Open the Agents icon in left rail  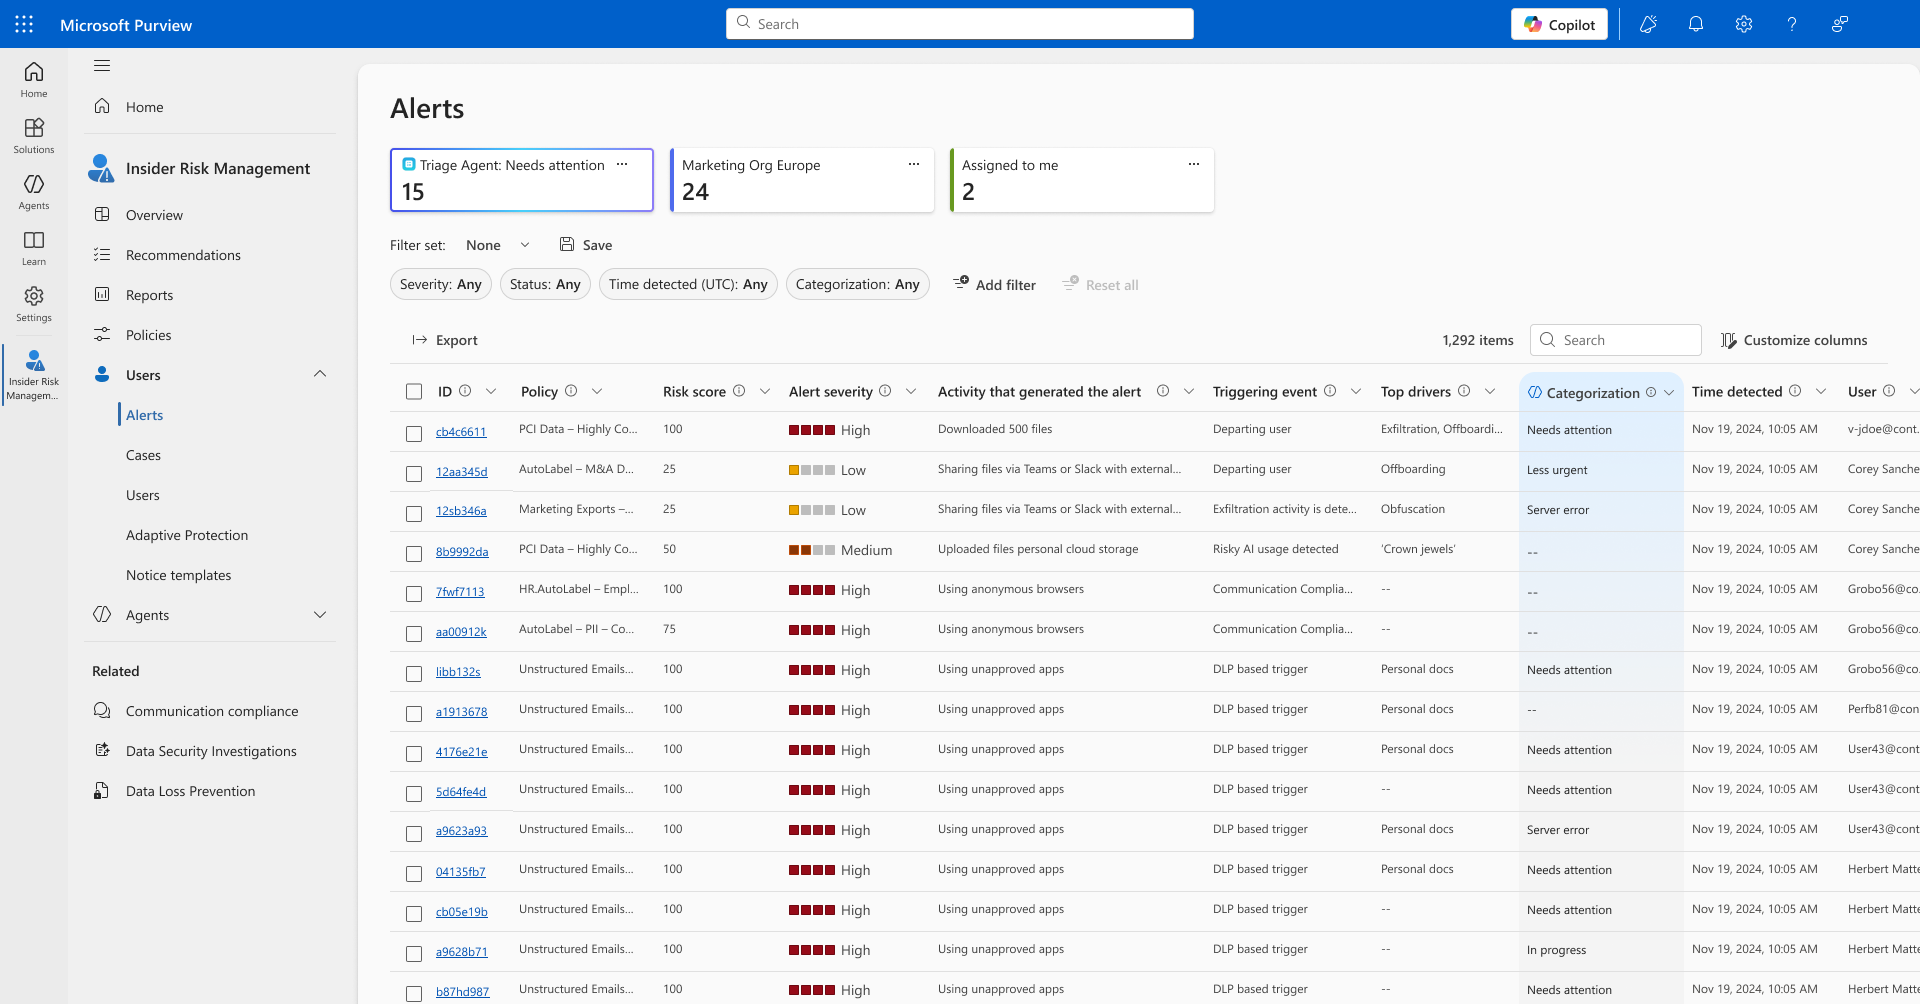pos(34,191)
